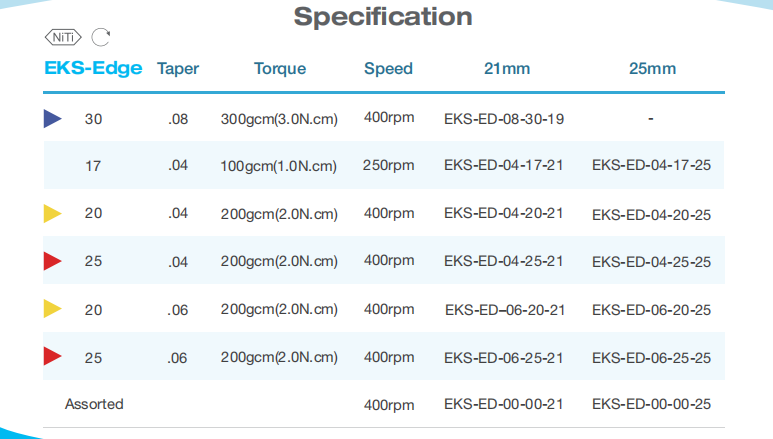Click the NiTi badge icon
773x439 pixels.
pos(63,38)
